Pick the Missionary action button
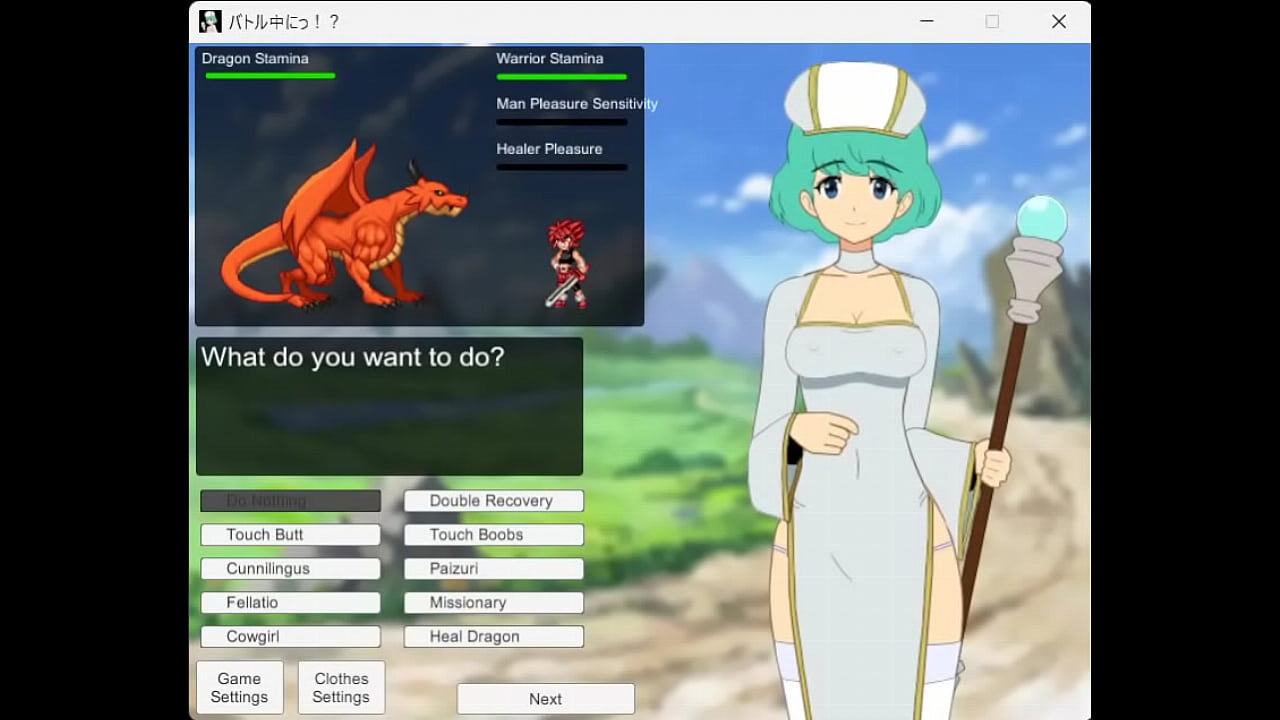 pos(493,603)
